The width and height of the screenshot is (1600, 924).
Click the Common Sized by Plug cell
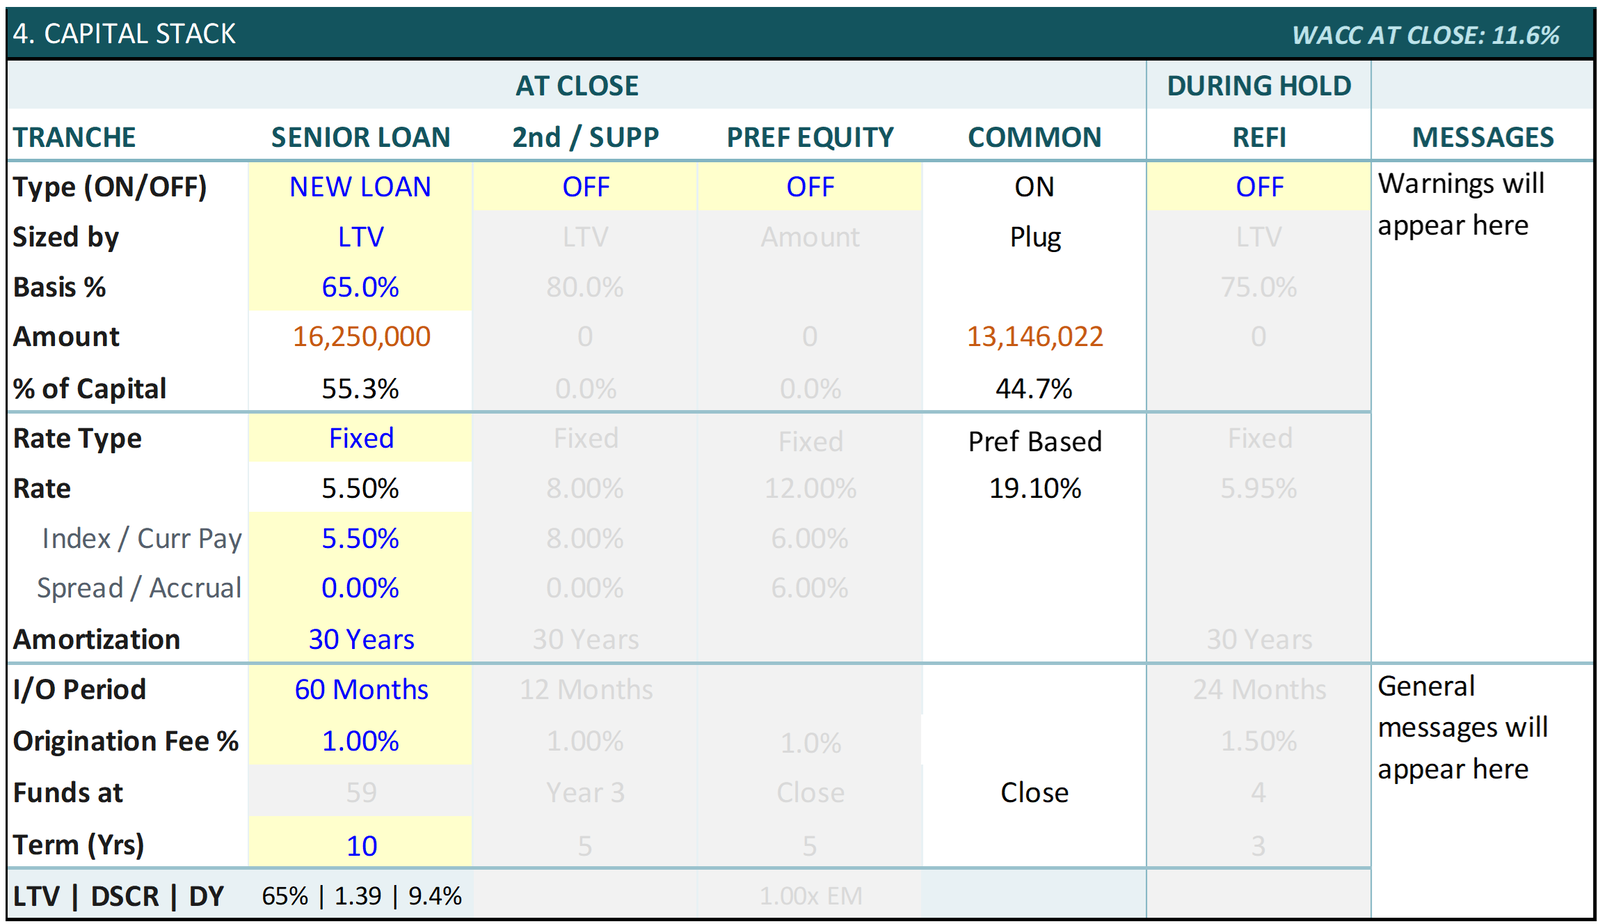[1035, 237]
